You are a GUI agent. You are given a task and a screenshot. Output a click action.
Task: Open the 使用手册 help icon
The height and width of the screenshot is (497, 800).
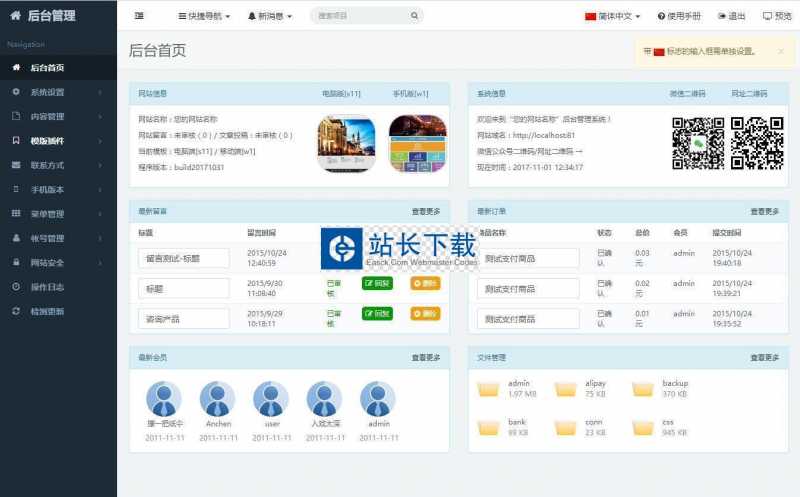click(x=674, y=16)
